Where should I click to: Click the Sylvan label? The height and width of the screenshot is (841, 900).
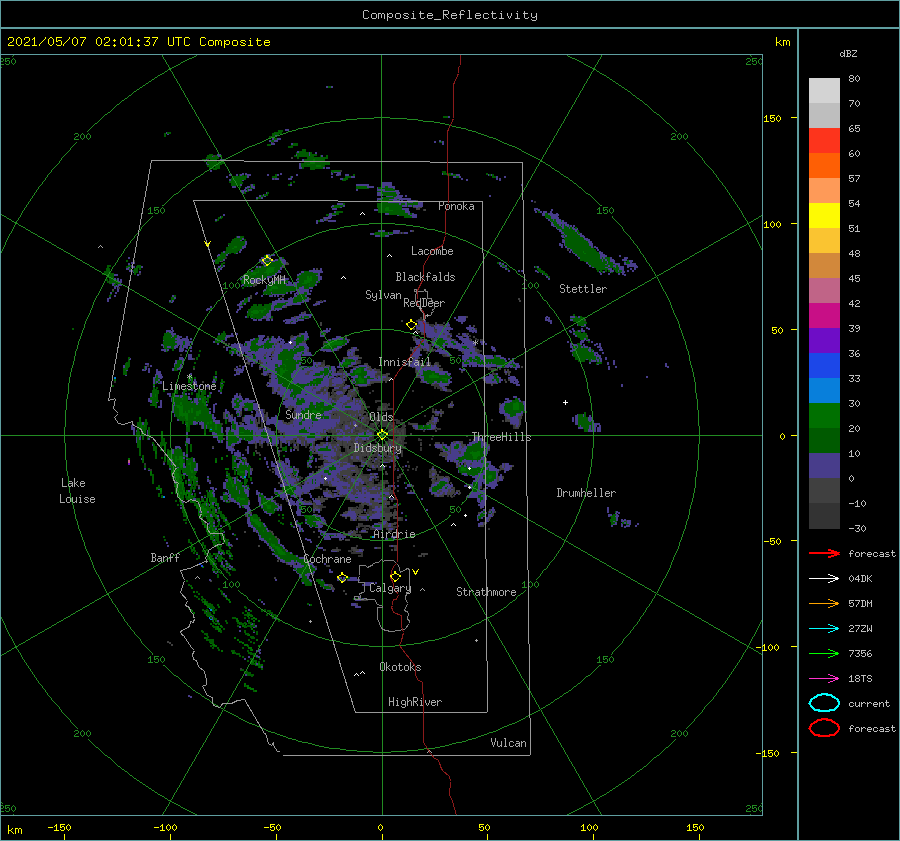coord(383,295)
